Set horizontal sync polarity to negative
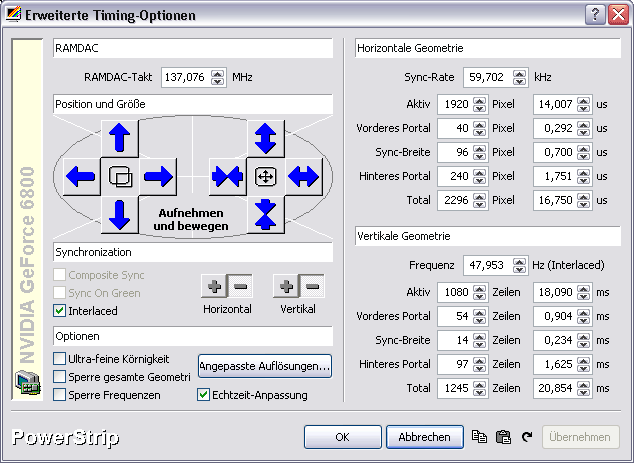The height and width of the screenshot is (465, 634). pyautogui.click(x=240, y=286)
